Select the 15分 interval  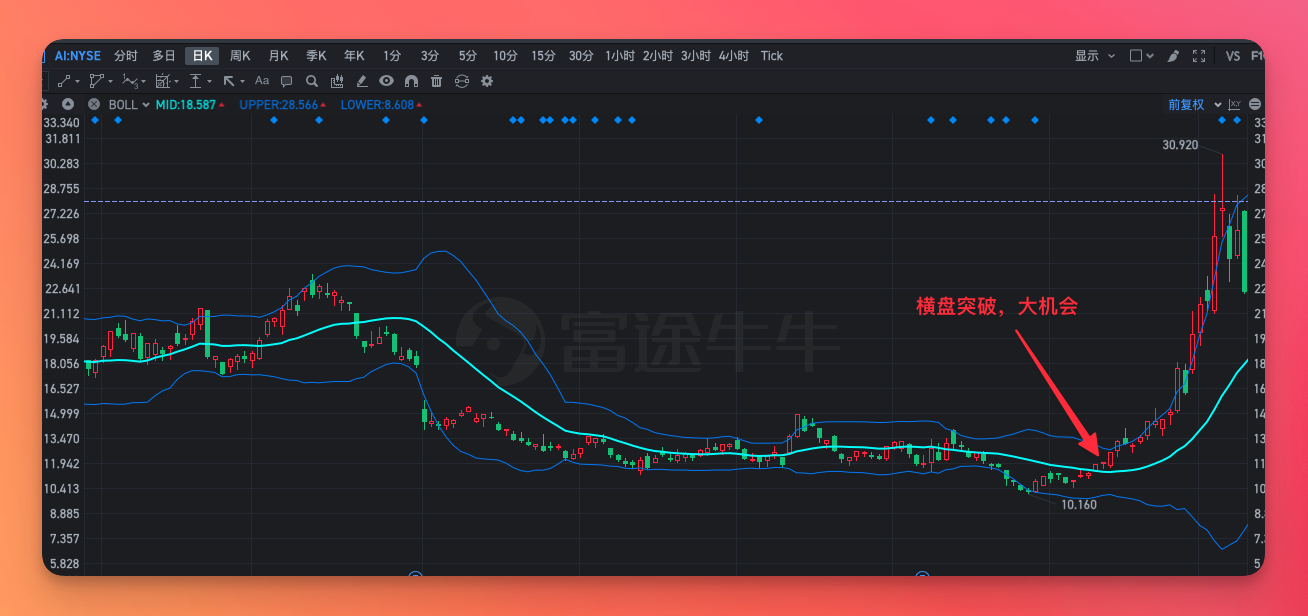click(543, 56)
